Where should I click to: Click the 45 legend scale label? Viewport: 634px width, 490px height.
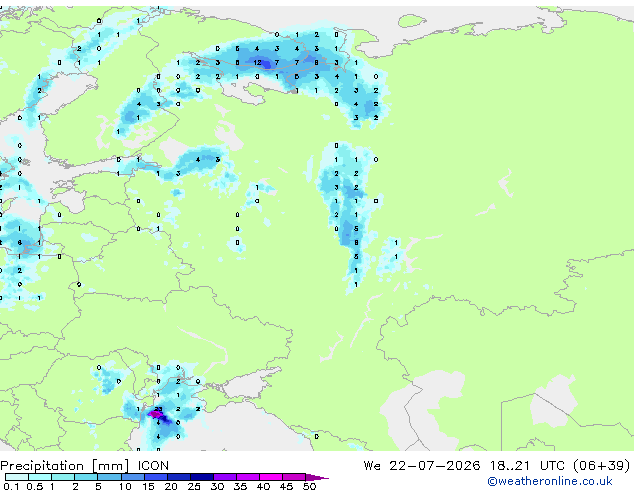286,486
